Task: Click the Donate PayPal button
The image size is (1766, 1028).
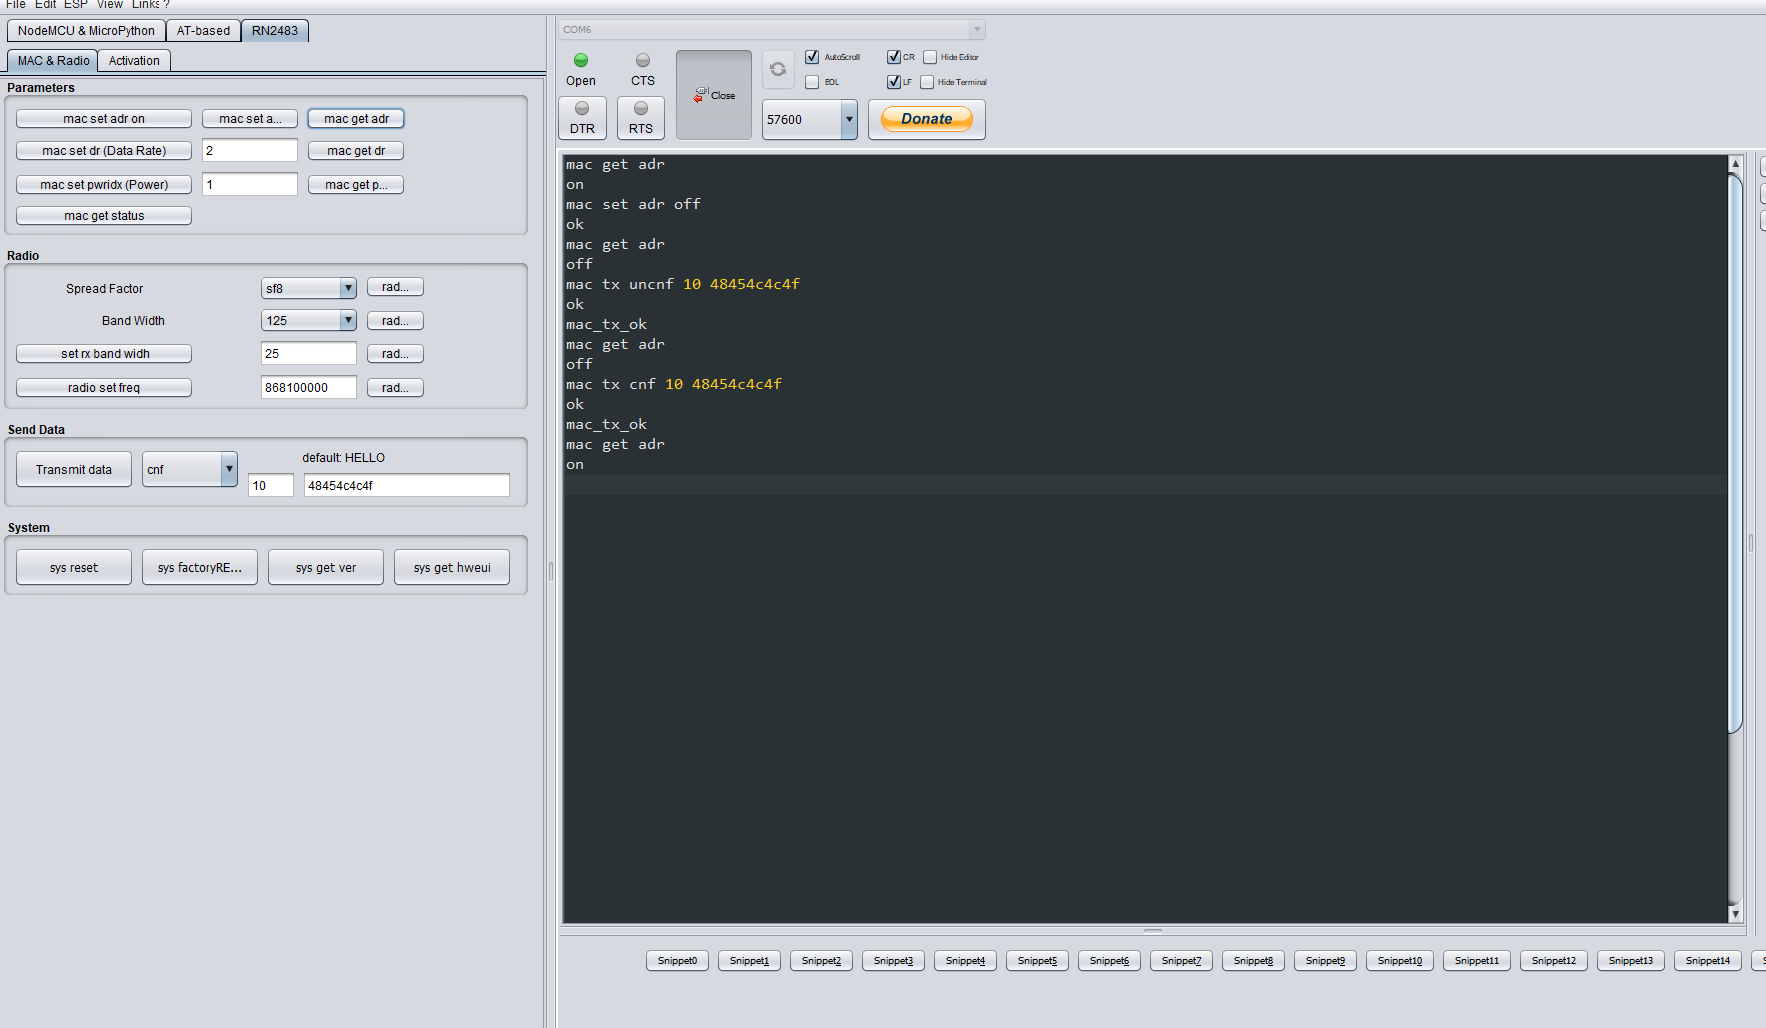Action: tap(927, 119)
